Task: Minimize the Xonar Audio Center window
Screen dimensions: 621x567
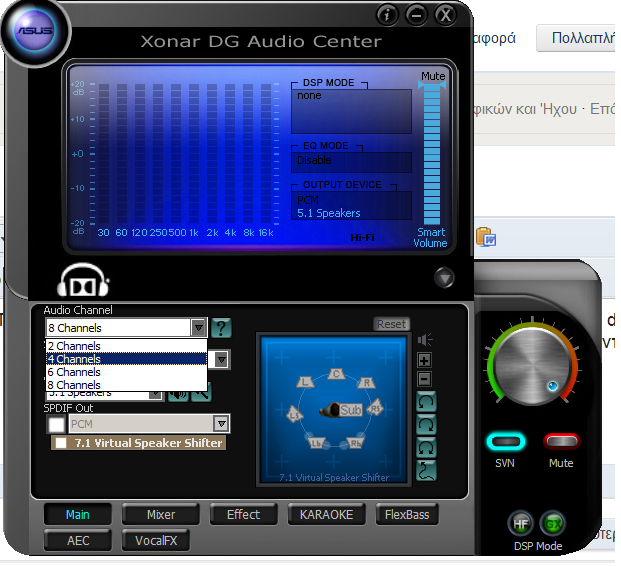Action: 416,15
